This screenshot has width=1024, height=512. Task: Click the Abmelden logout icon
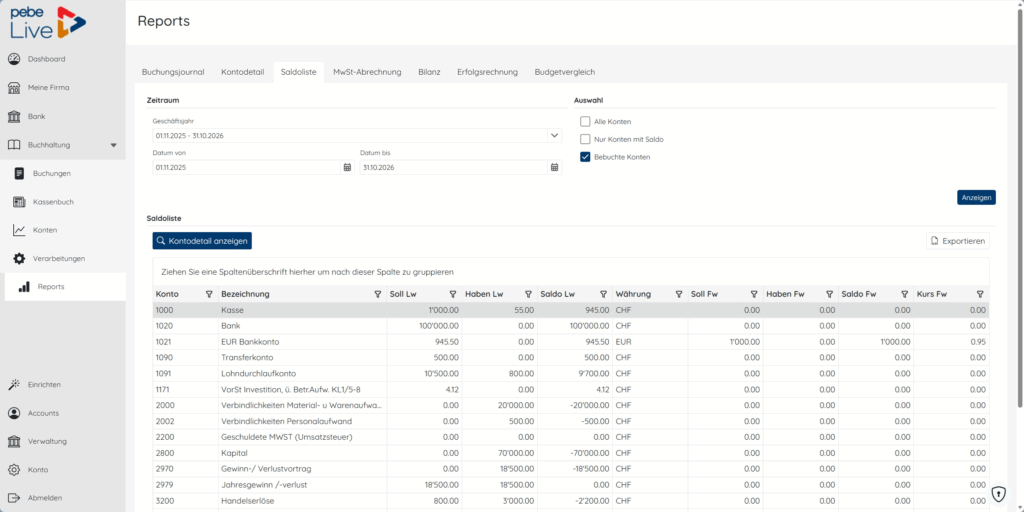pos(14,498)
